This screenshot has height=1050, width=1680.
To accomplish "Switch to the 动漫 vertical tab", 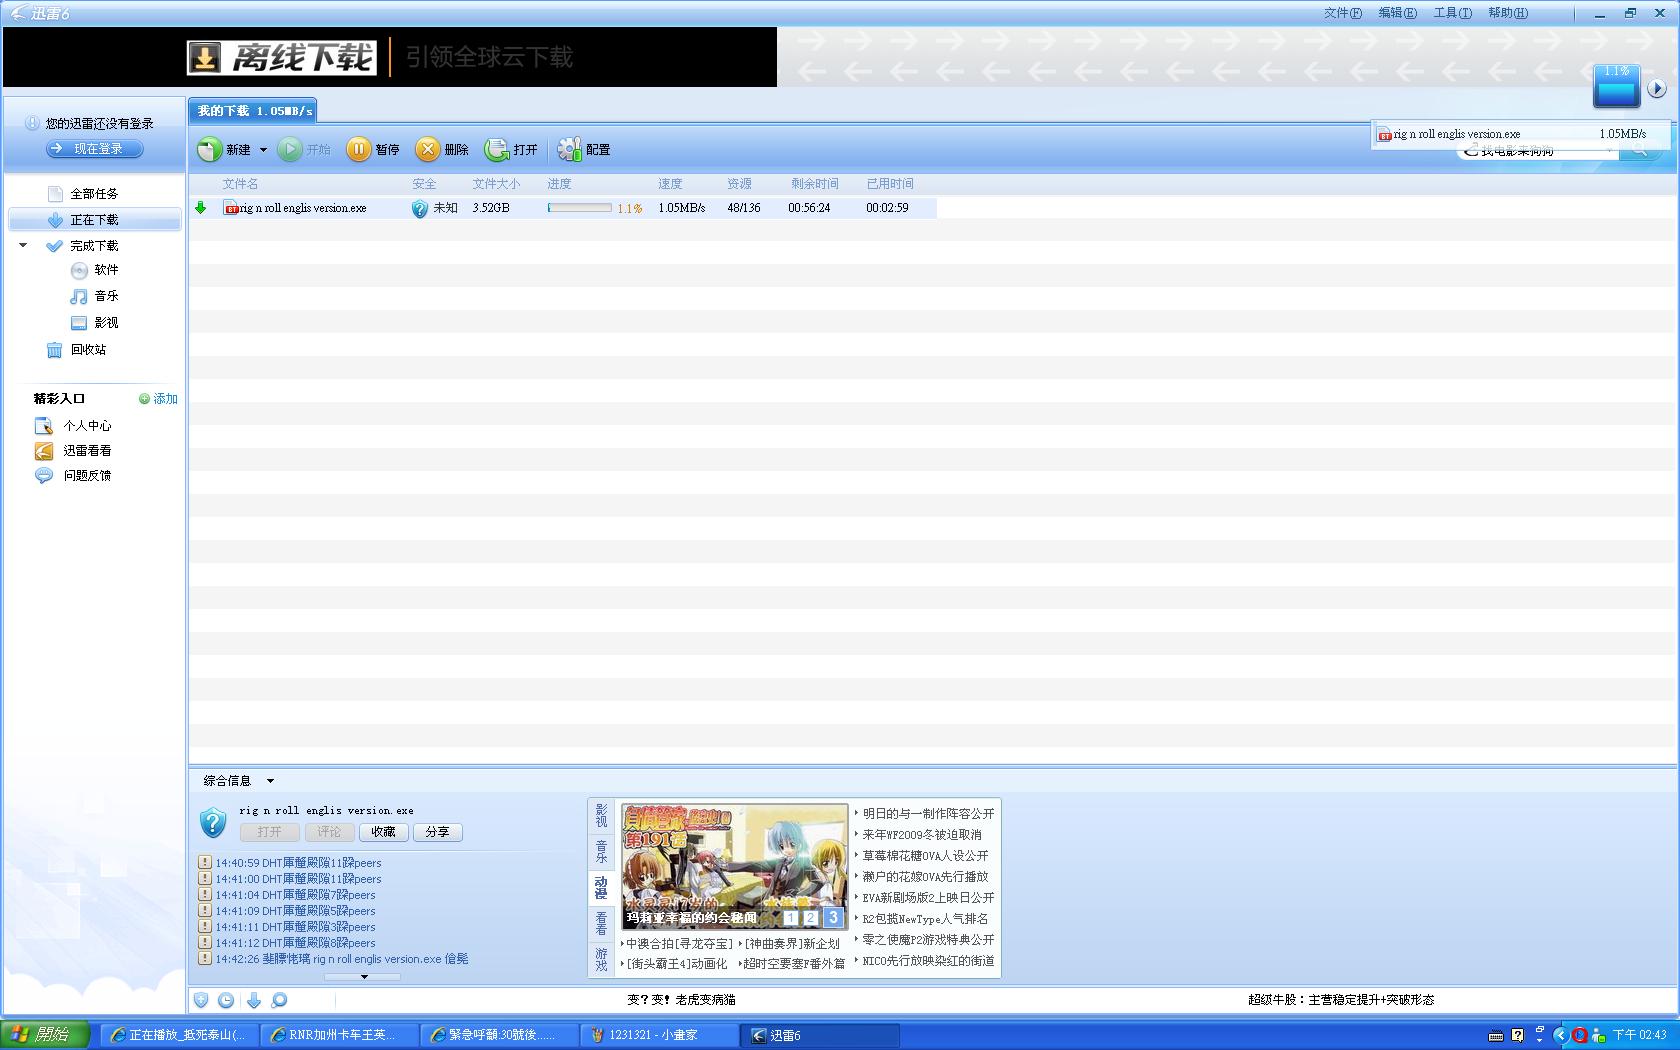I will click(x=601, y=888).
